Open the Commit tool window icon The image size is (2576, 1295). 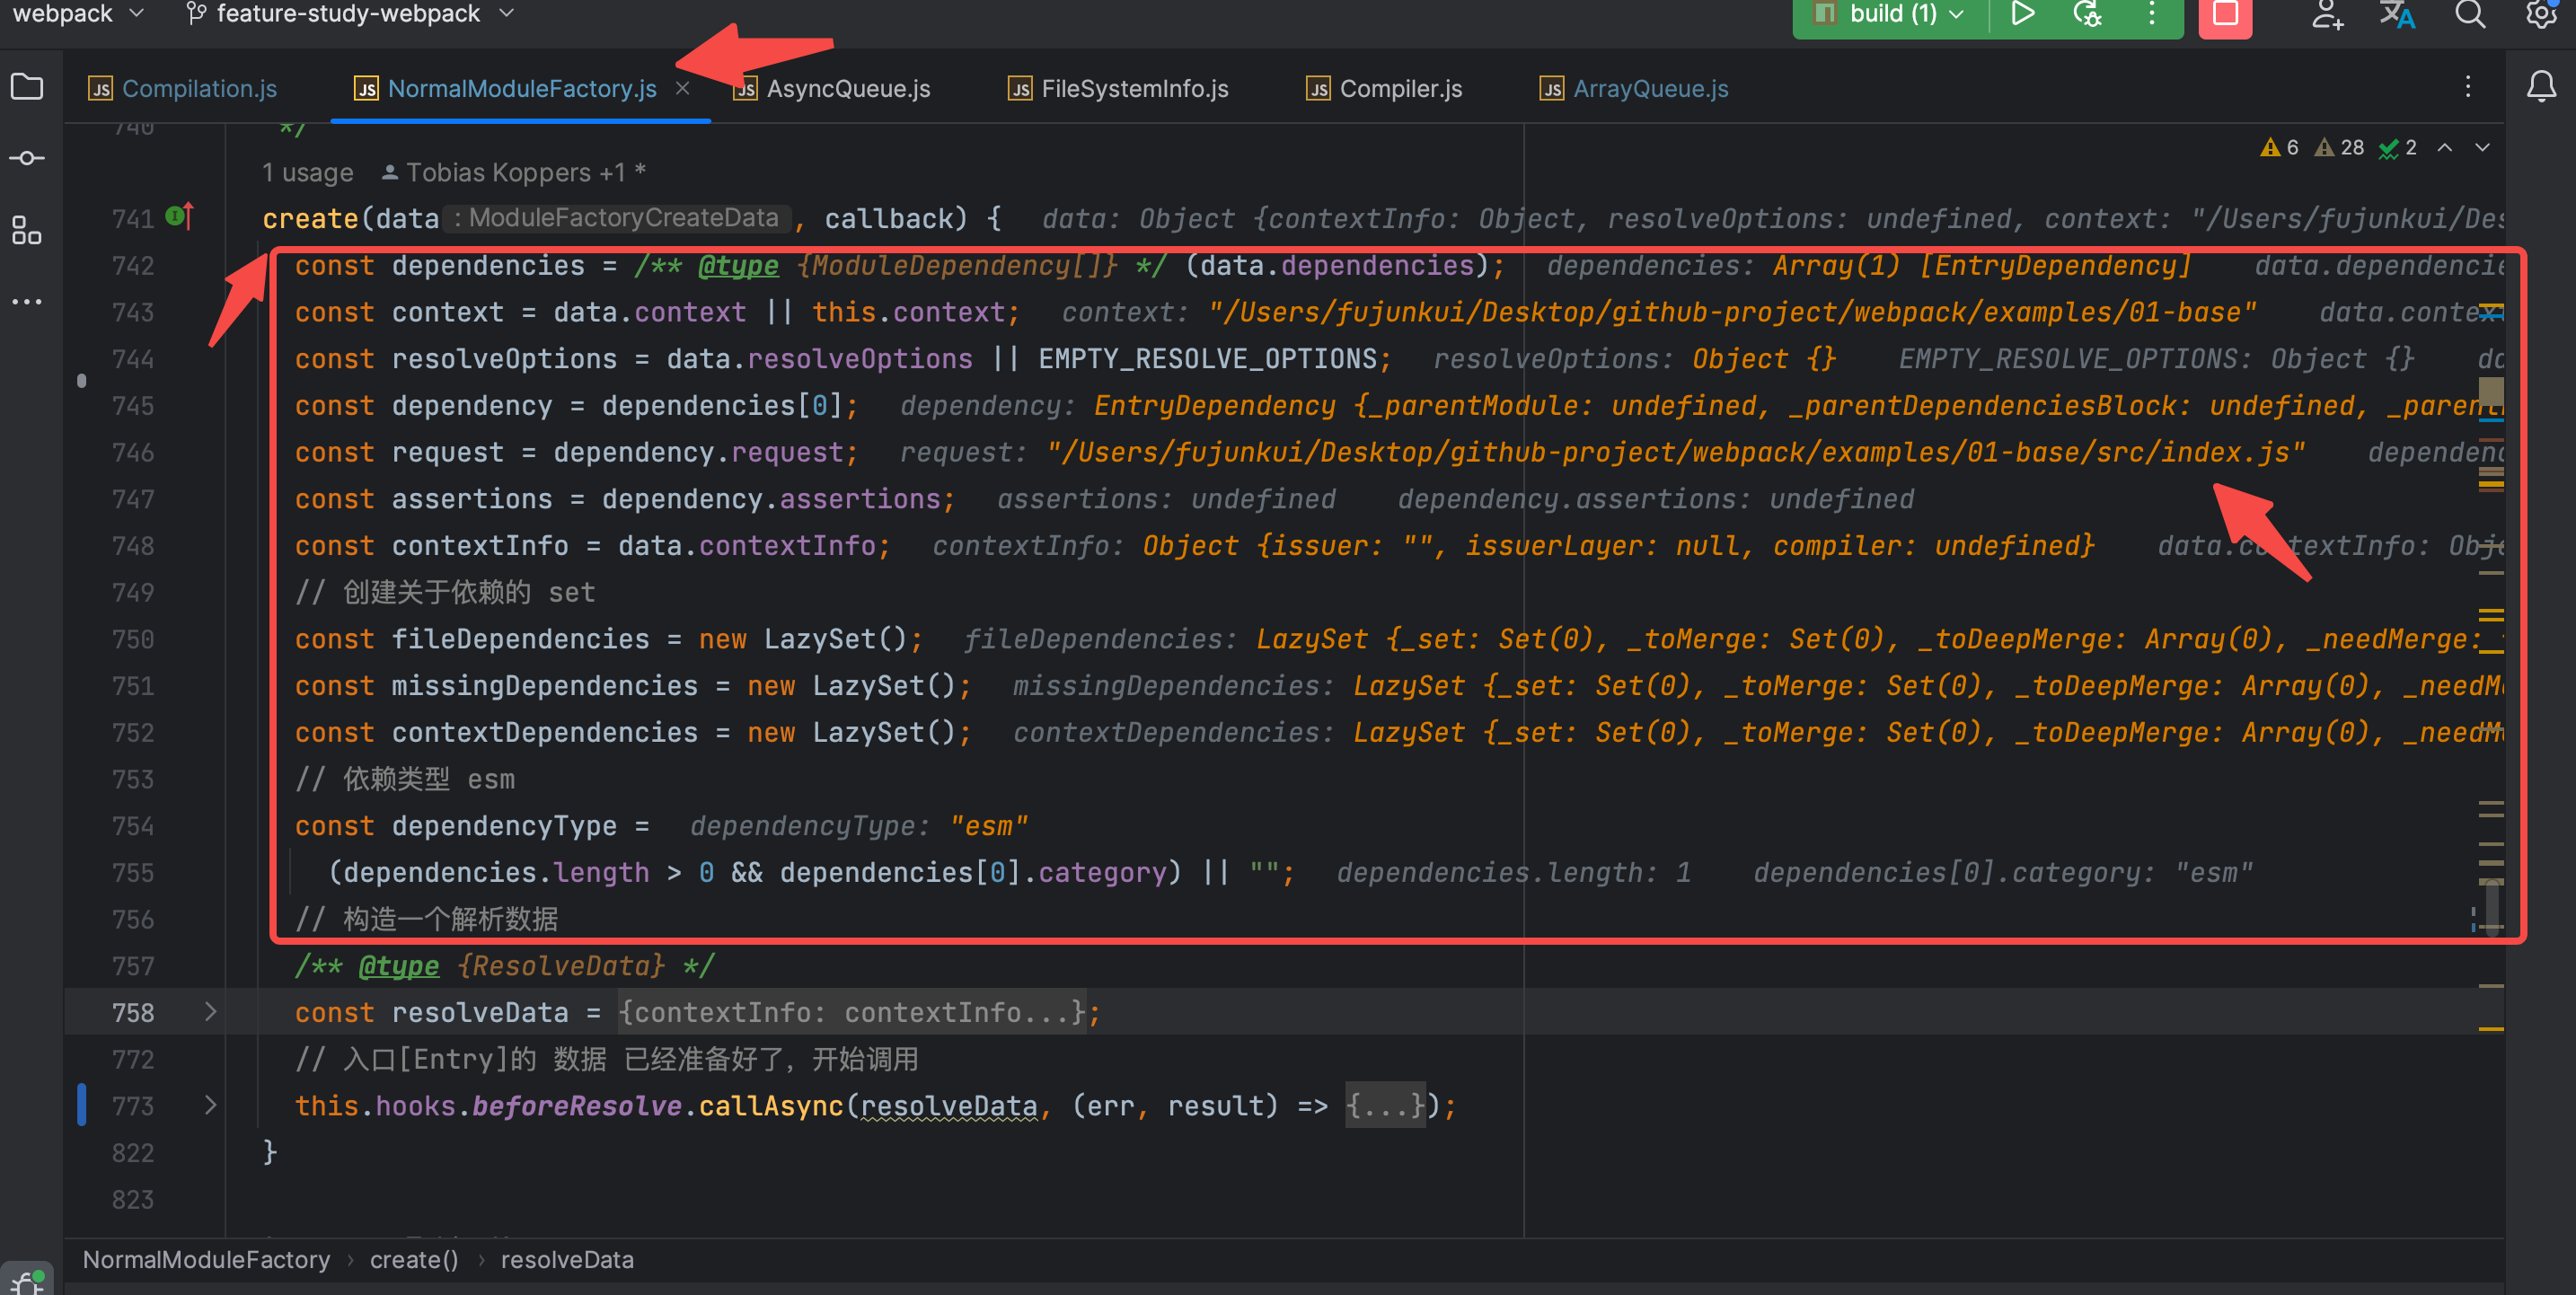(27, 158)
